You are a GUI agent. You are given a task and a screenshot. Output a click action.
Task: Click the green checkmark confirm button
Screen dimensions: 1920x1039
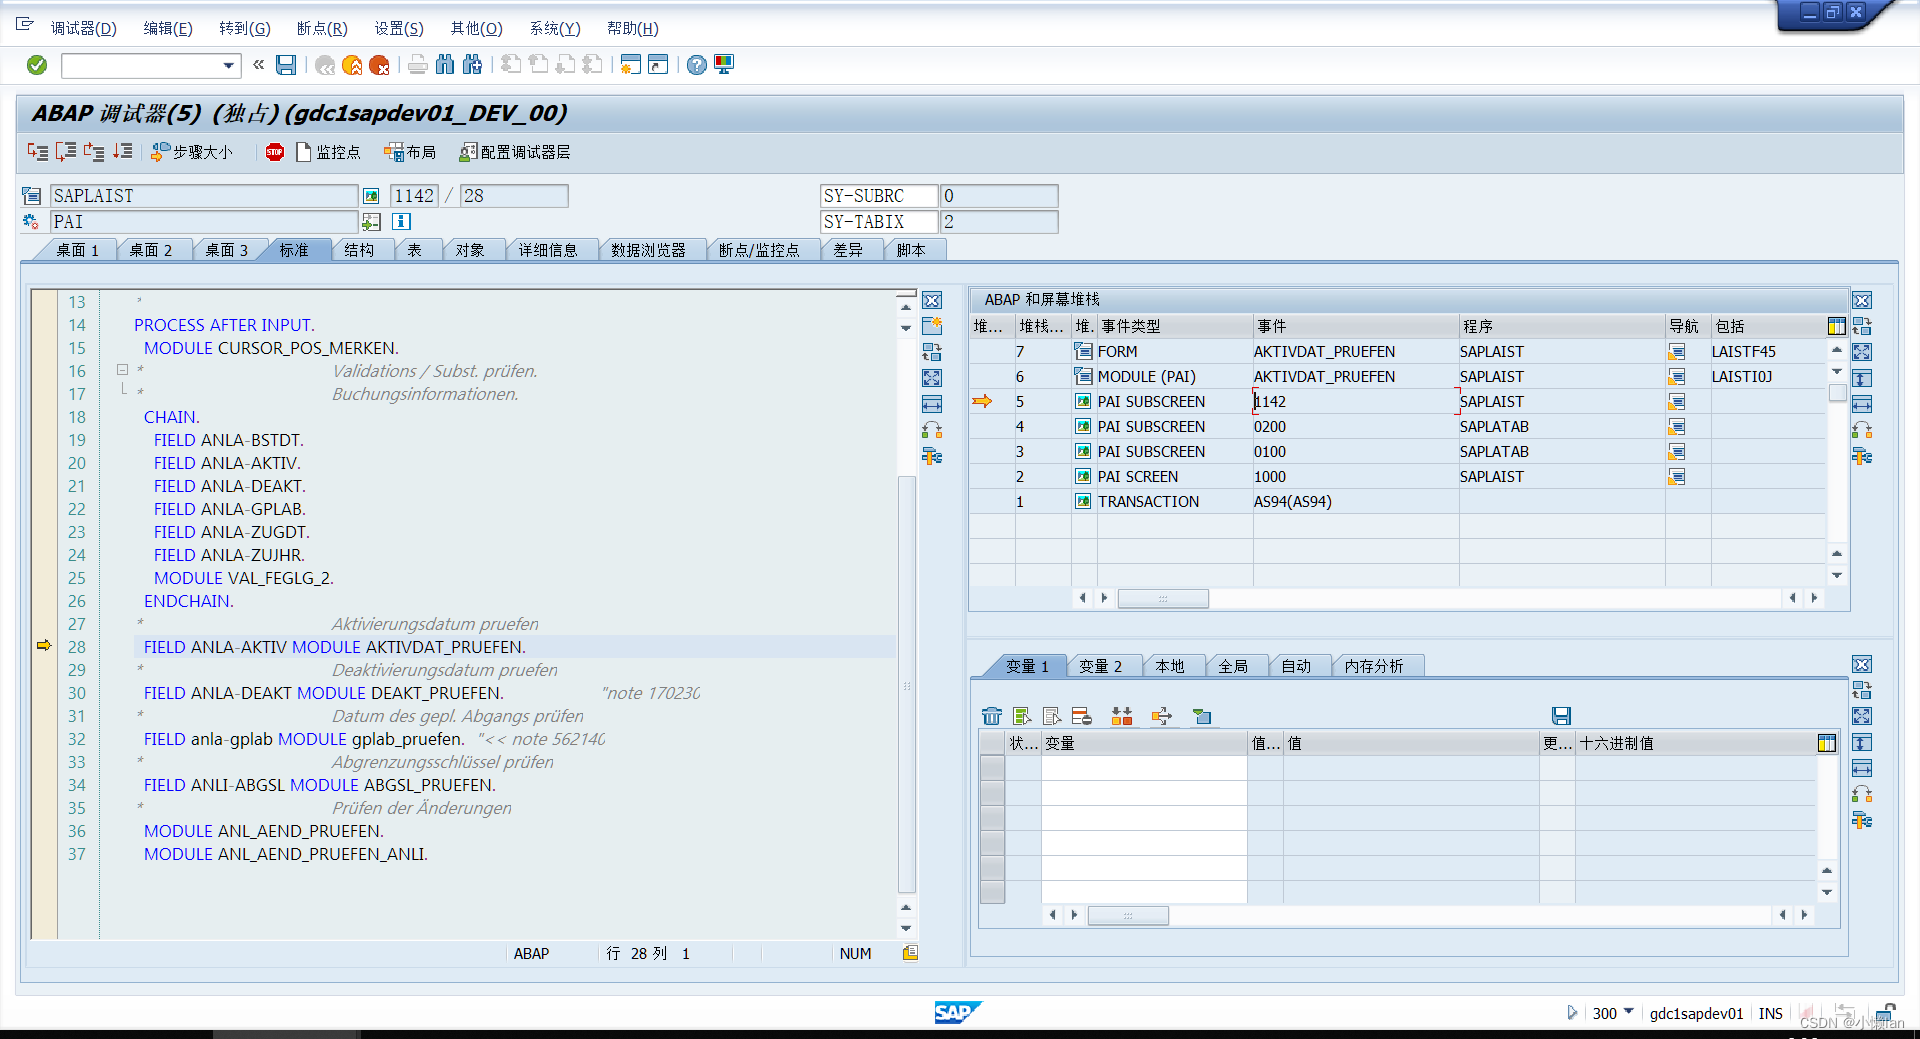36,65
